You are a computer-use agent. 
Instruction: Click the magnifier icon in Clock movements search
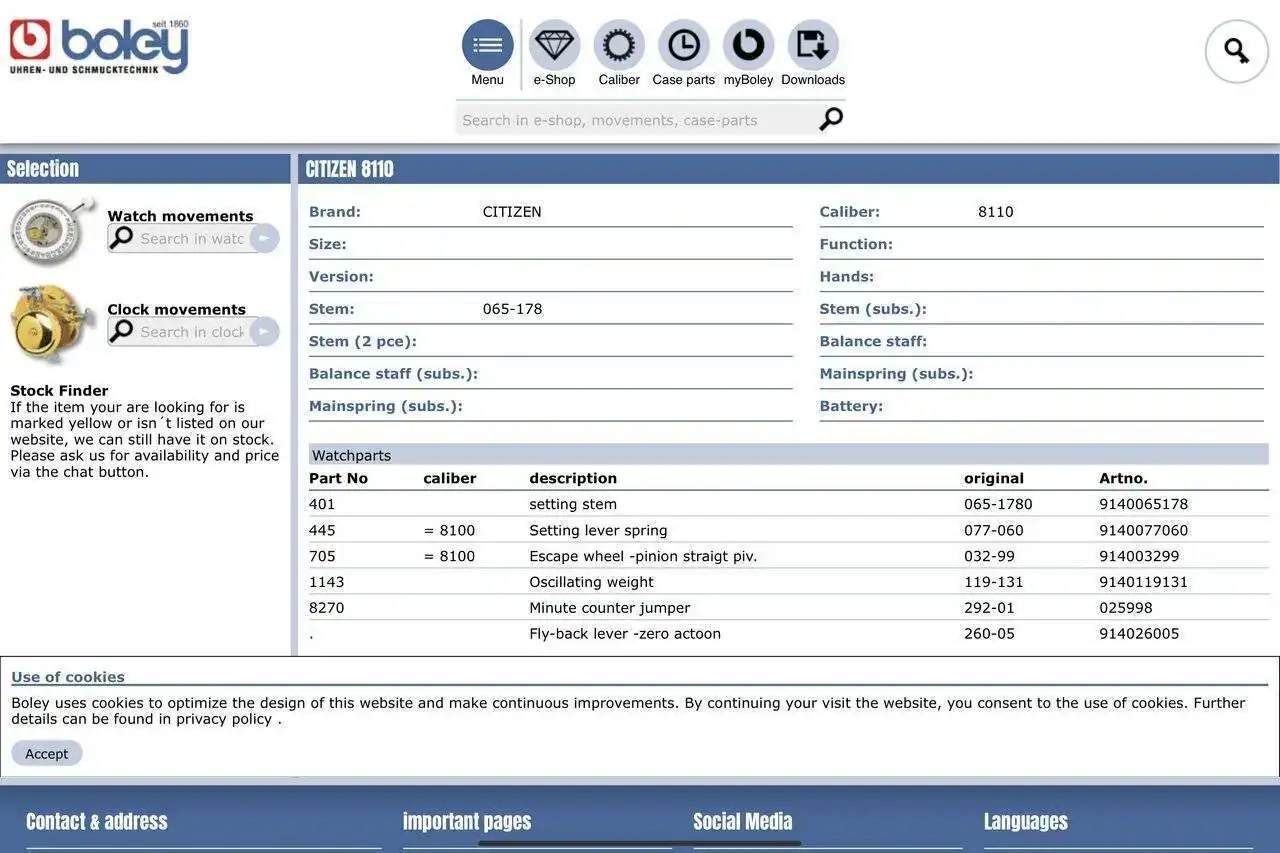pos(121,331)
